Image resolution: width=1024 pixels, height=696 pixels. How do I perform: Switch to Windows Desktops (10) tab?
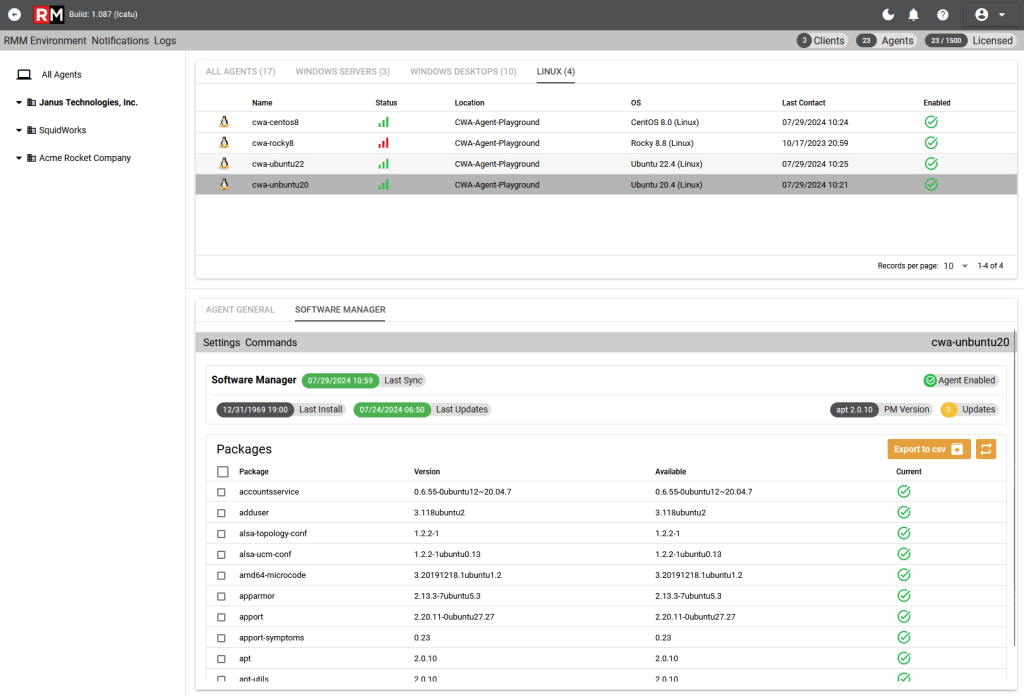pyautogui.click(x=463, y=72)
